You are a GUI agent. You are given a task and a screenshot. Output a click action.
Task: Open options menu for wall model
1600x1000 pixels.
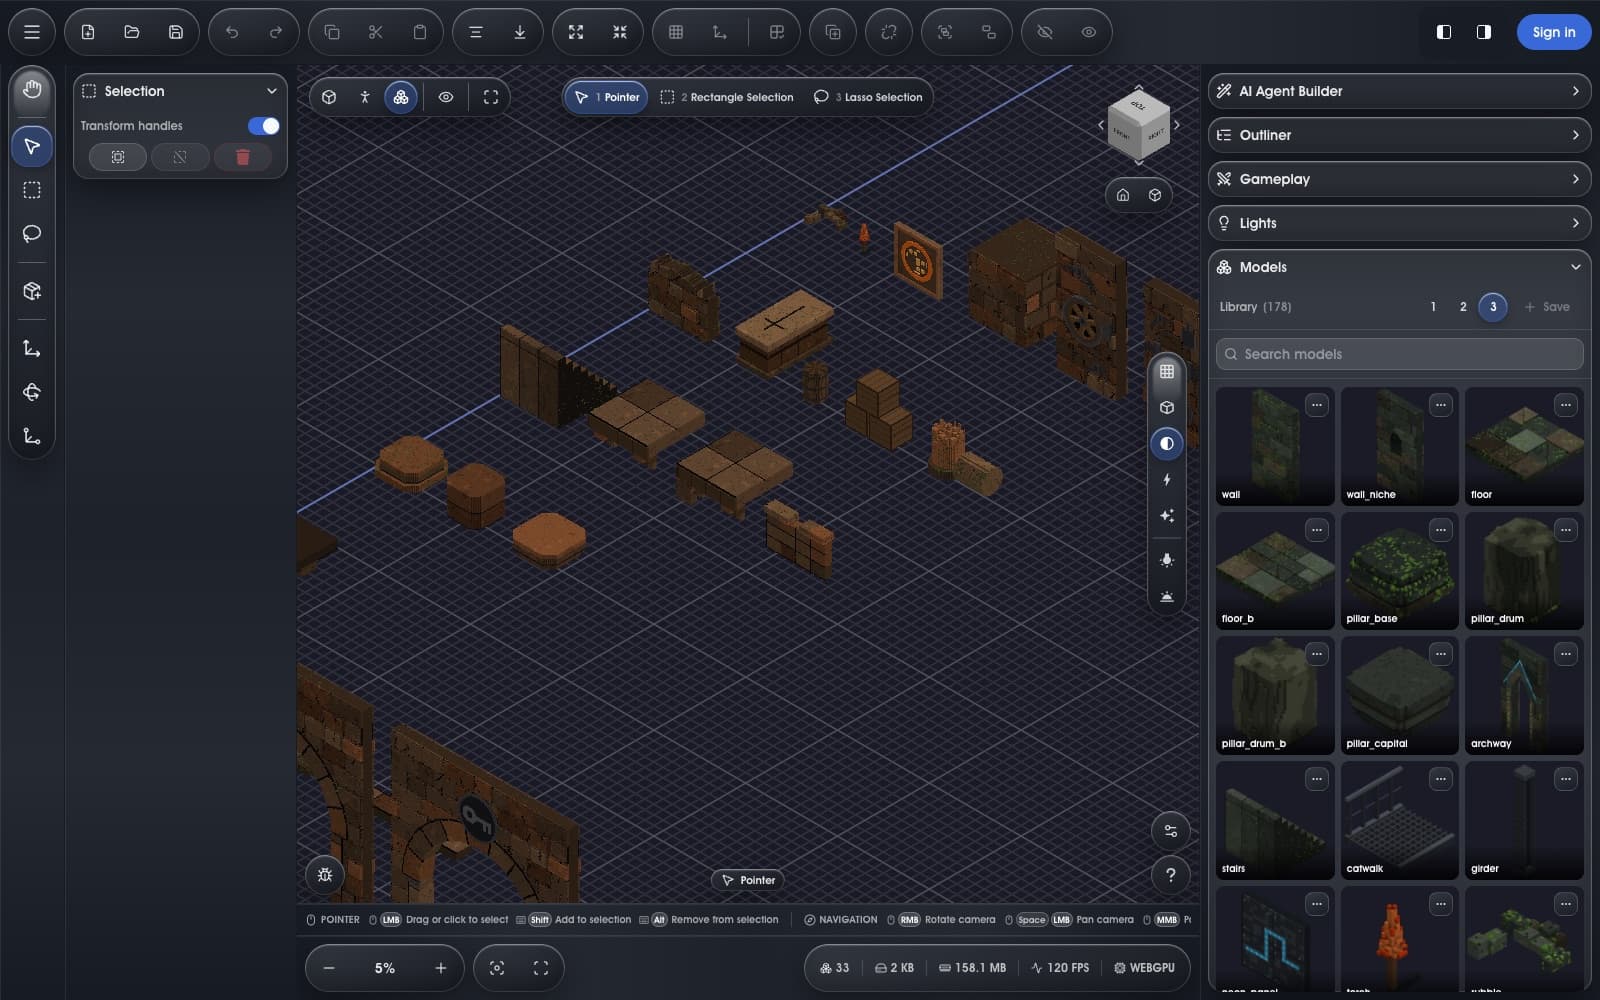(1317, 405)
